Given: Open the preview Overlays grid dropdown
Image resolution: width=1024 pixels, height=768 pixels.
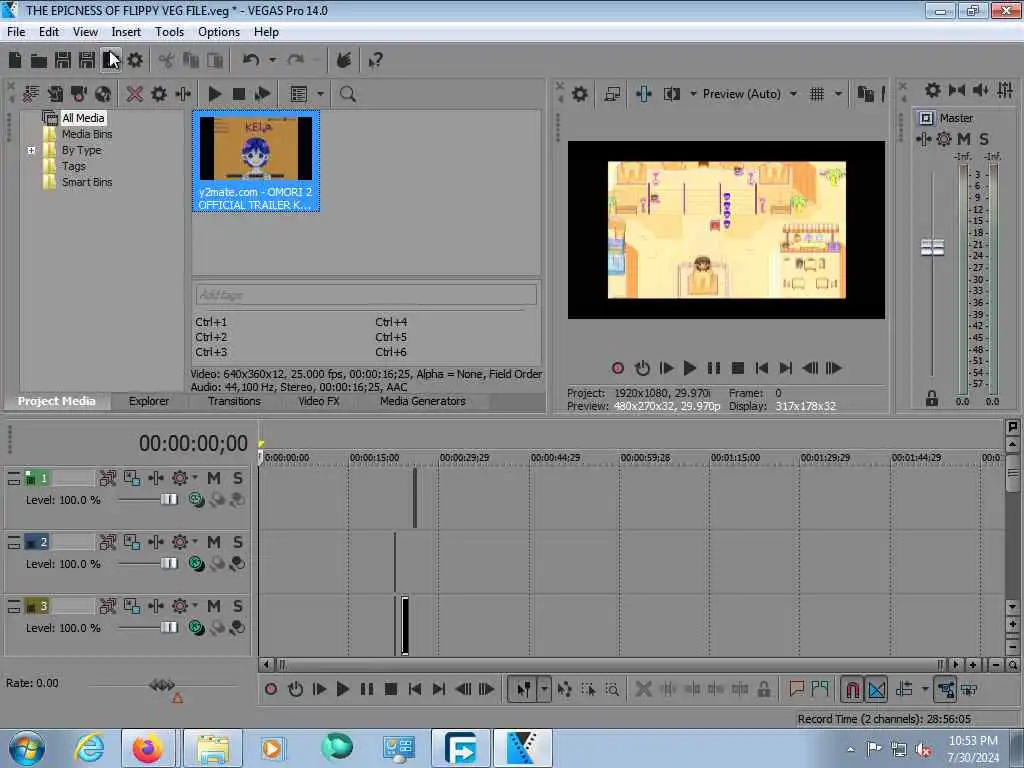Looking at the screenshot, I should (839, 94).
